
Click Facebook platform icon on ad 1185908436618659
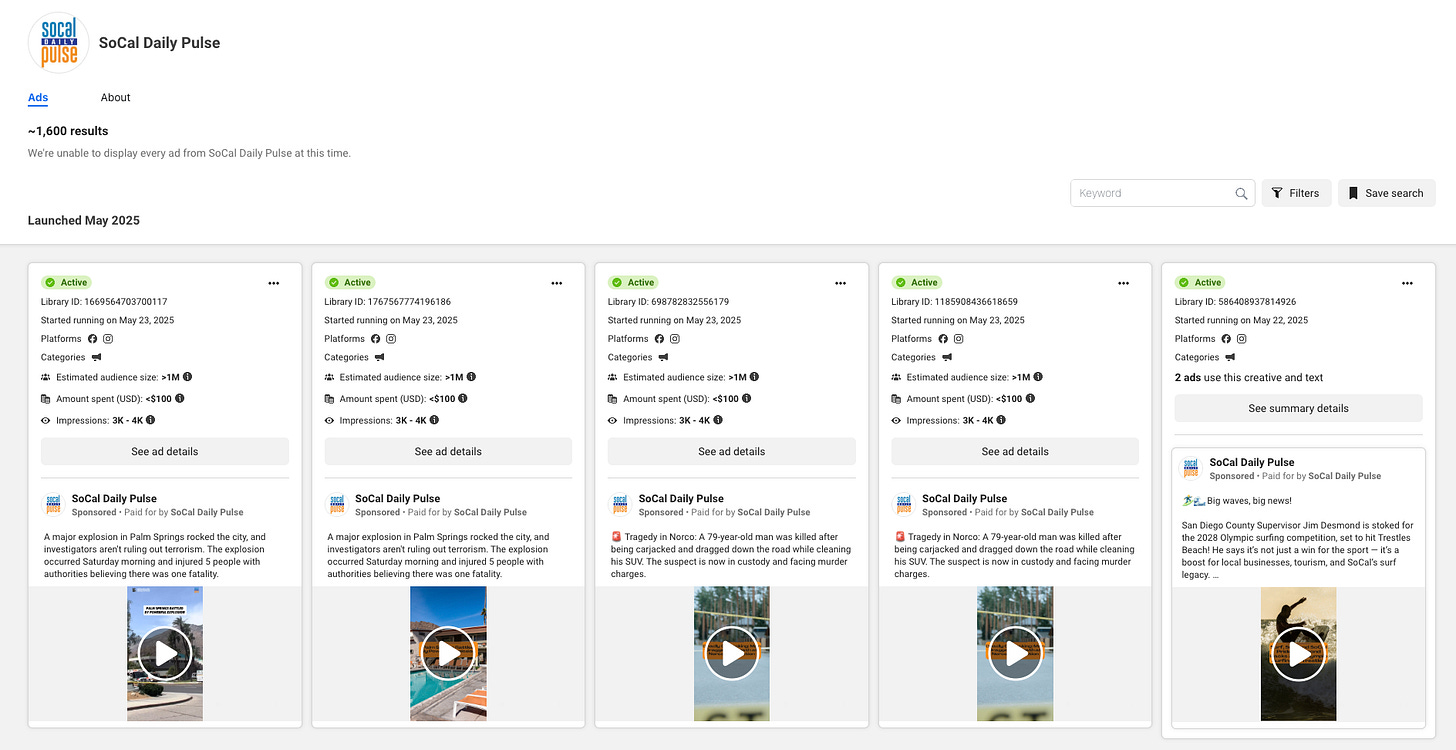pyautogui.click(x=943, y=339)
